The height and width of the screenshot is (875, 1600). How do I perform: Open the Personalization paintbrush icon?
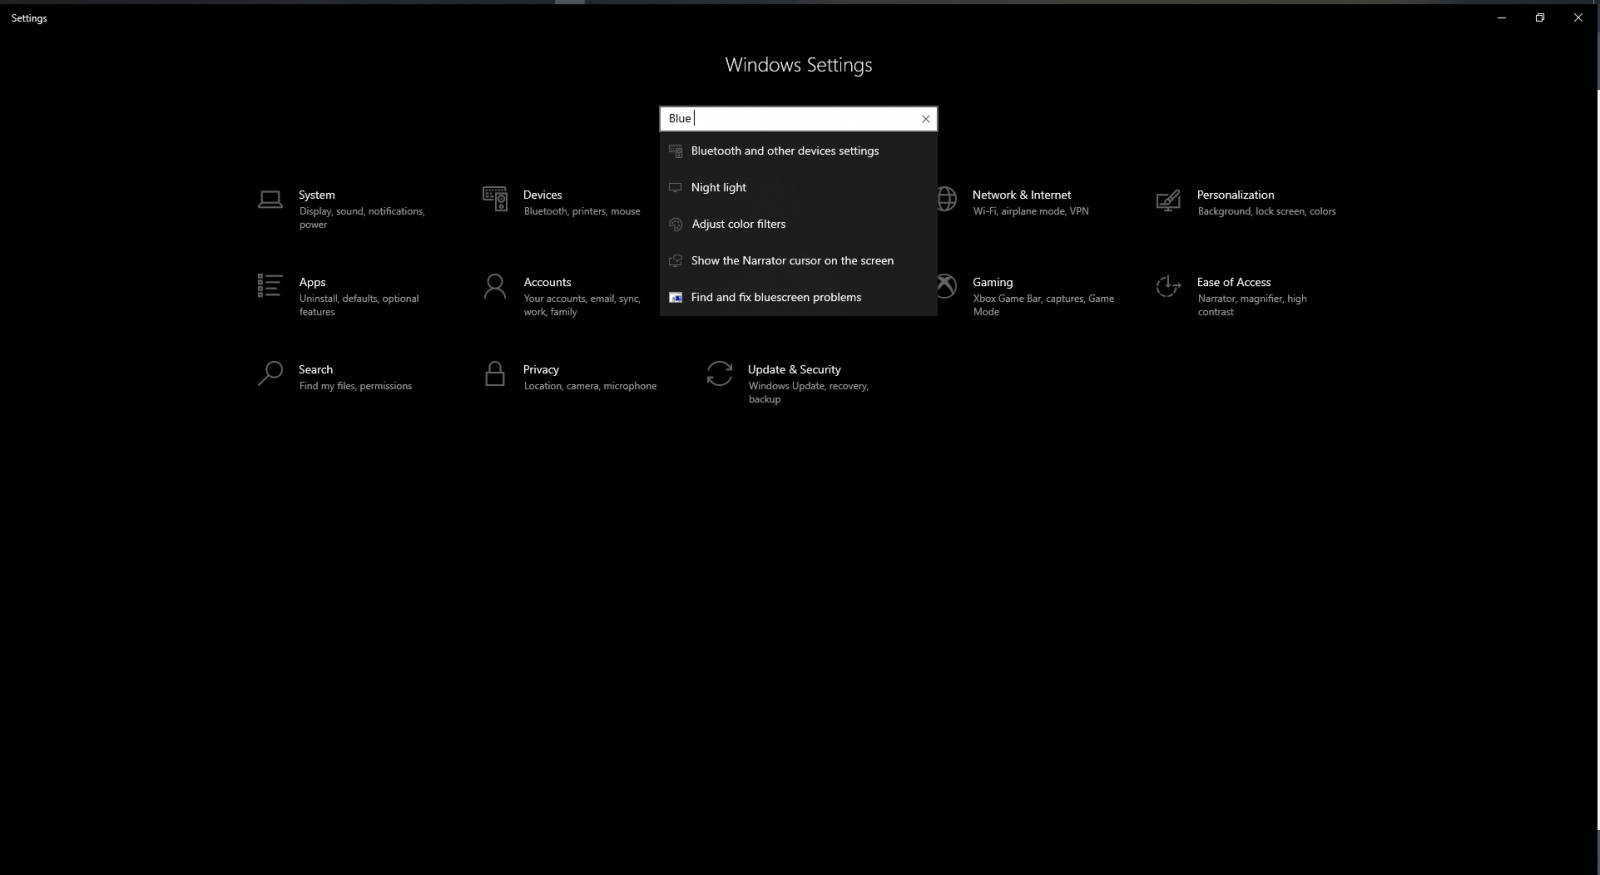1168,200
